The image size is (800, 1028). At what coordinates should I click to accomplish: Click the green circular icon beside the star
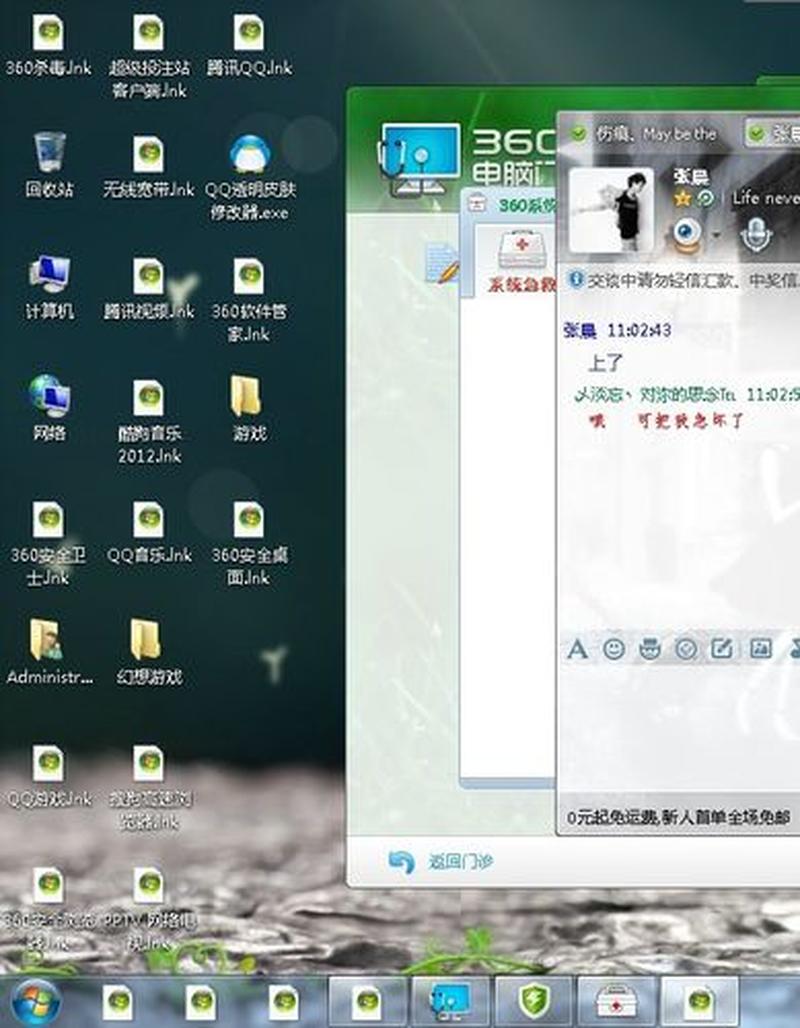(705, 198)
